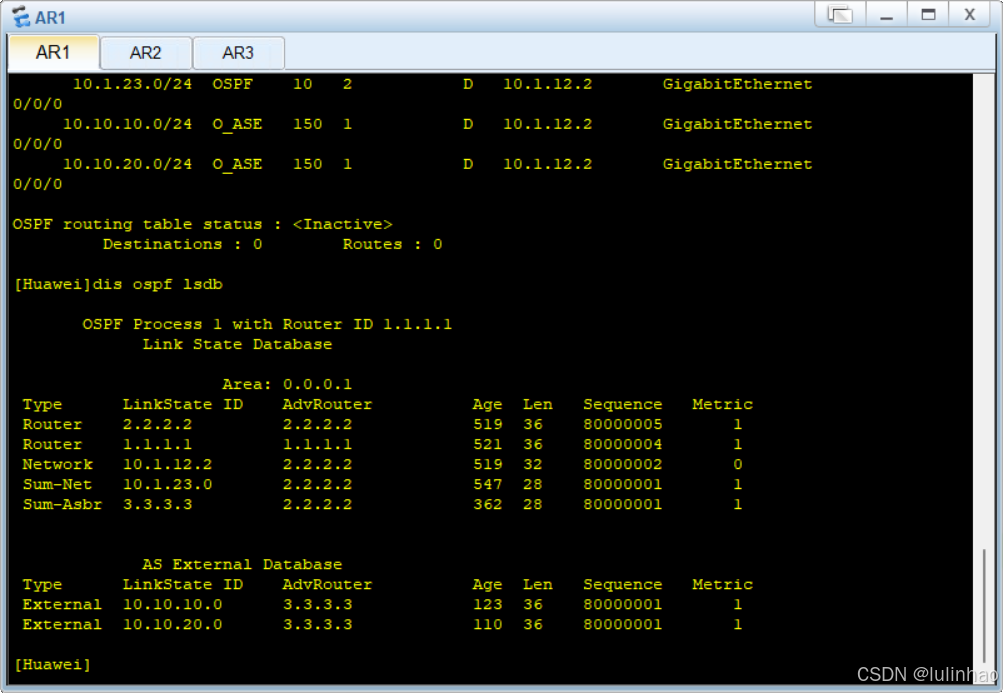Image resolution: width=1003 pixels, height=693 pixels.
Task: Maximize the AR1 terminal window
Action: pyautogui.click(x=928, y=14)
